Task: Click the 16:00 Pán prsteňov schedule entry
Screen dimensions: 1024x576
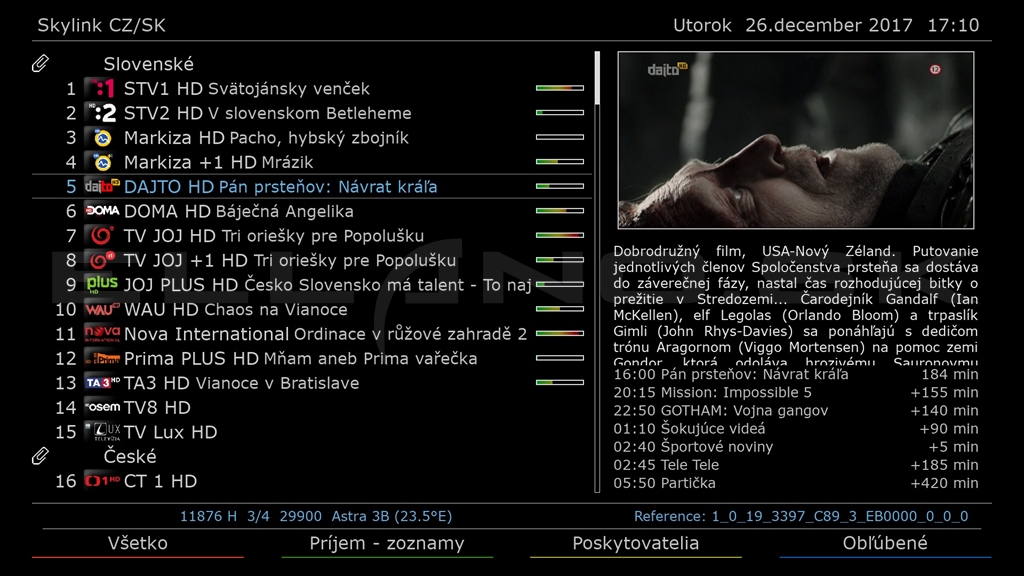Action: (x=795, y=374)
